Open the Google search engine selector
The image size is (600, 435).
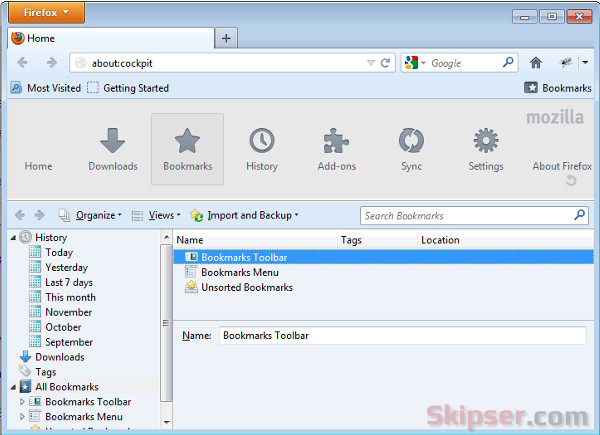tap(415, 63)
